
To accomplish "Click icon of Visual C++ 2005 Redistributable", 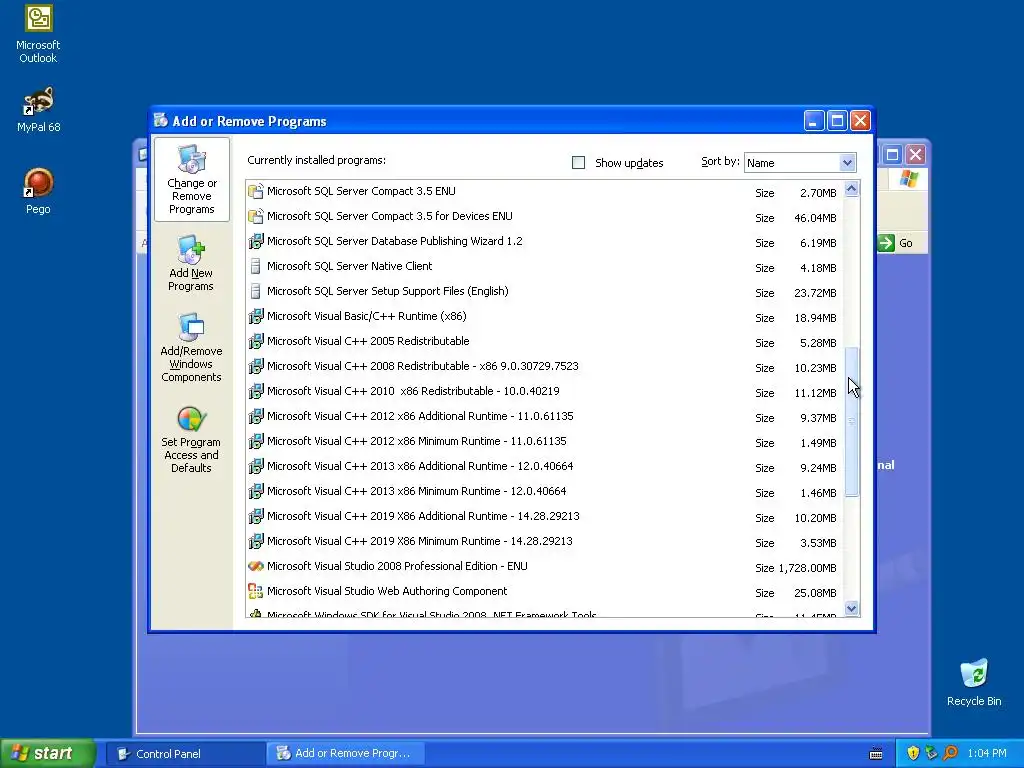I will pyautogui.click(x=256, y=342).
